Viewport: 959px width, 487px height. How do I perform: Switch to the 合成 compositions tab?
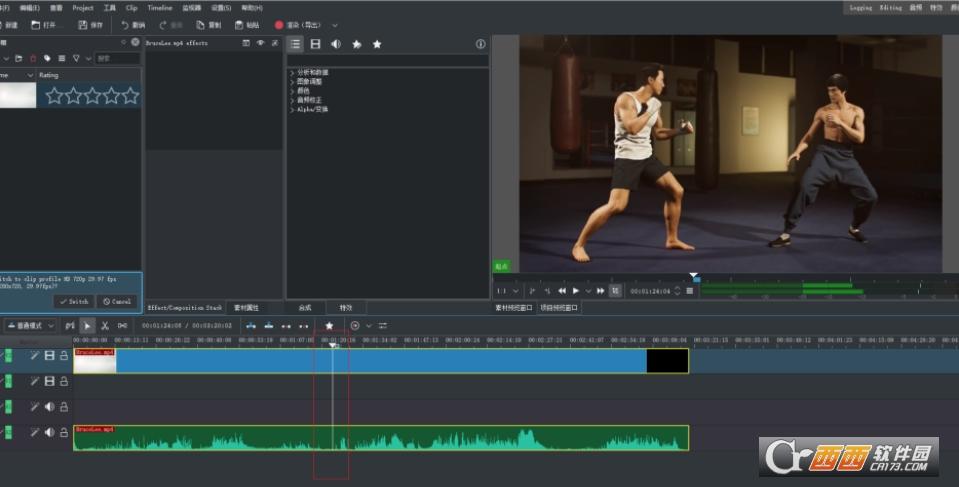[x=305, y=307]
